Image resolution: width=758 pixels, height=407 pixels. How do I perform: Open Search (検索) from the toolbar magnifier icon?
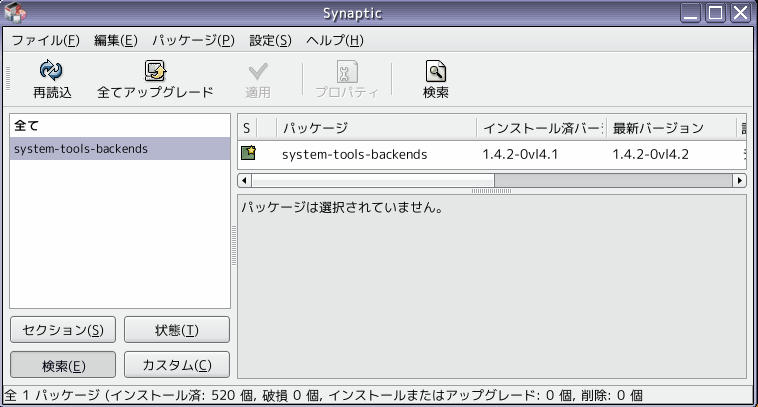click(x=436, y=71)
